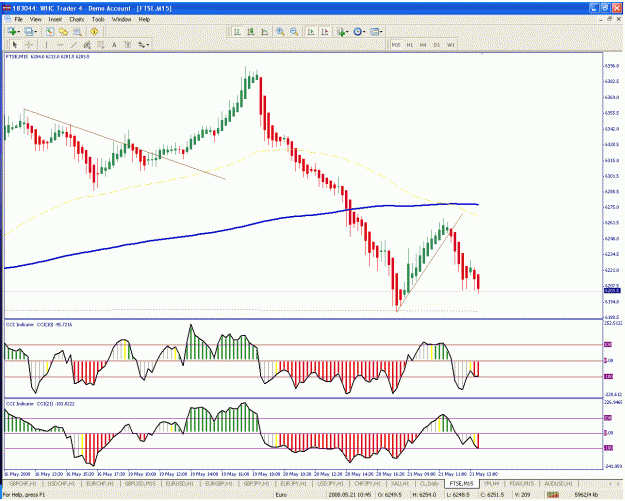Switch to the XAU,H1 chart tab

[400, 483]
